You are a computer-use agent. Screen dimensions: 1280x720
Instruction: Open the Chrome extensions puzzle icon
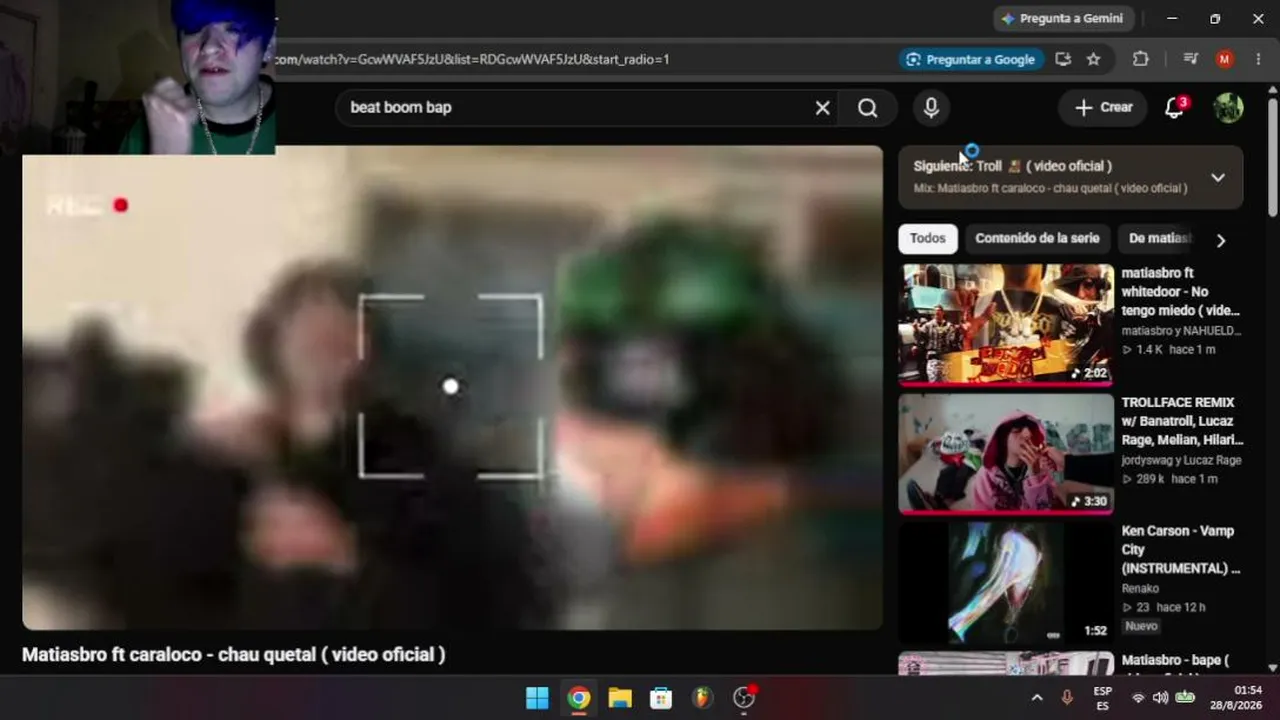click(x=1140, y=59)
